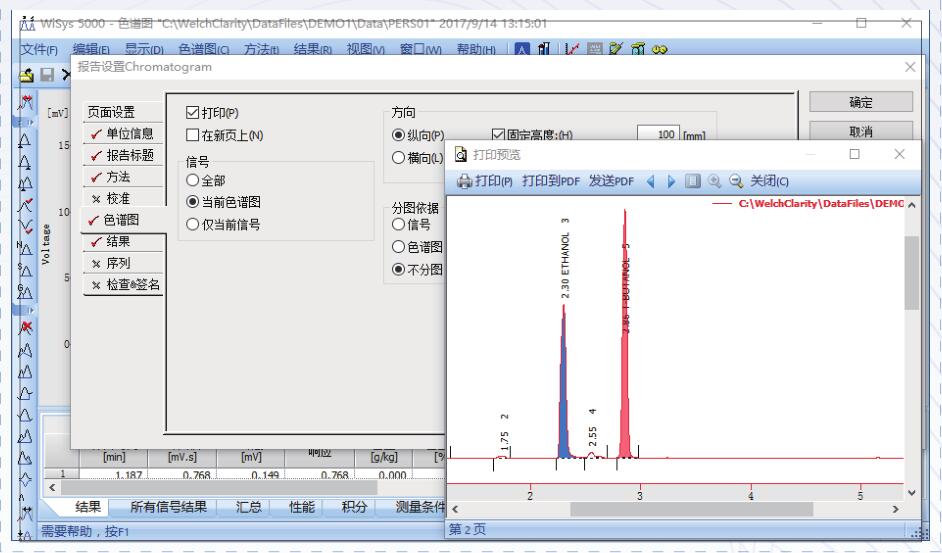Switch to the 性能 tab

pos(302,507)
